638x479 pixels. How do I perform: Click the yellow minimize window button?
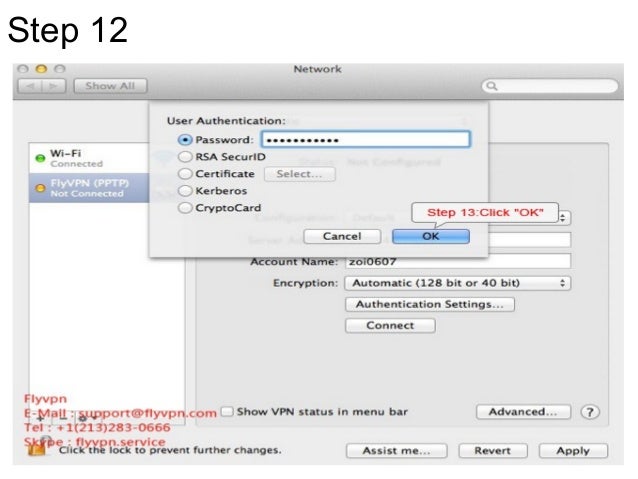(x=41, y=69)
